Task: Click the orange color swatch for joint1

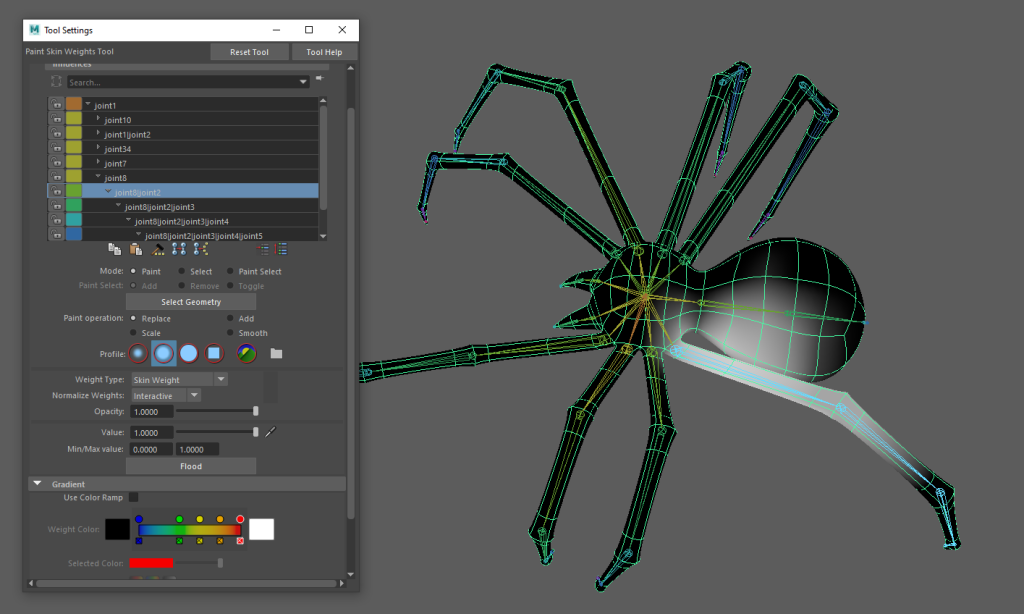Action: point(74,104)
